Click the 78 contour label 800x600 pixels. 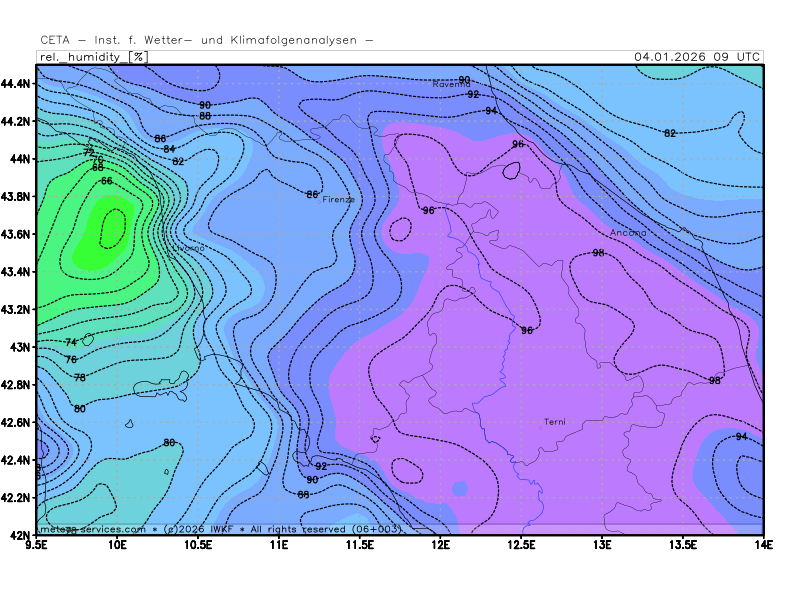coord(80,378)
